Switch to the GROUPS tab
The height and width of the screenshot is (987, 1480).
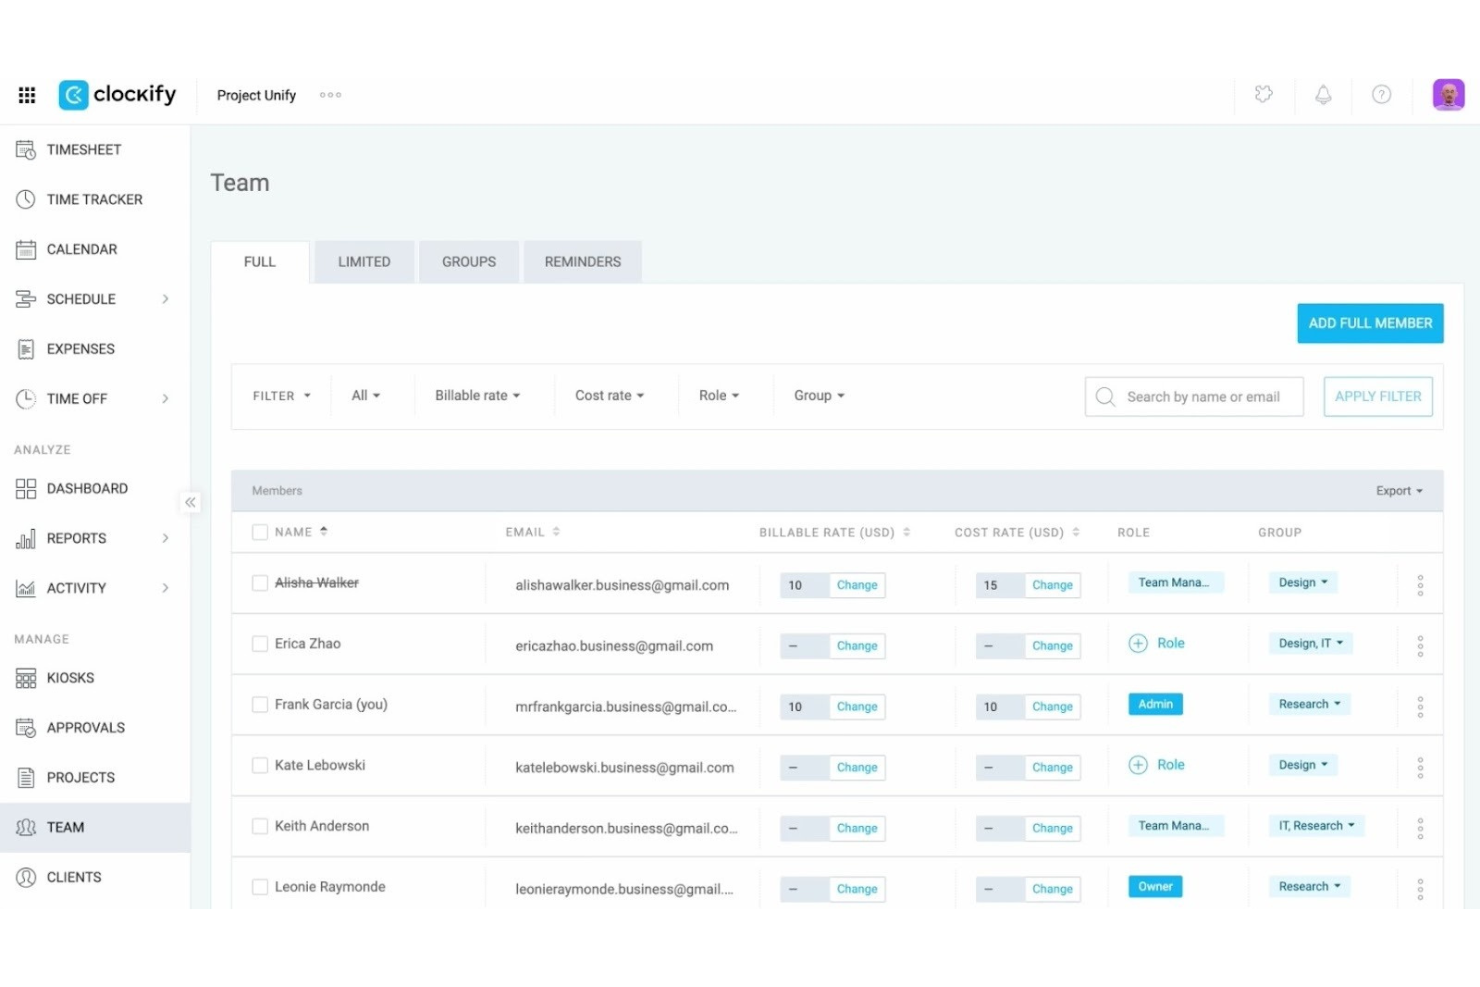pyautogui.click(x=468, y=261)
